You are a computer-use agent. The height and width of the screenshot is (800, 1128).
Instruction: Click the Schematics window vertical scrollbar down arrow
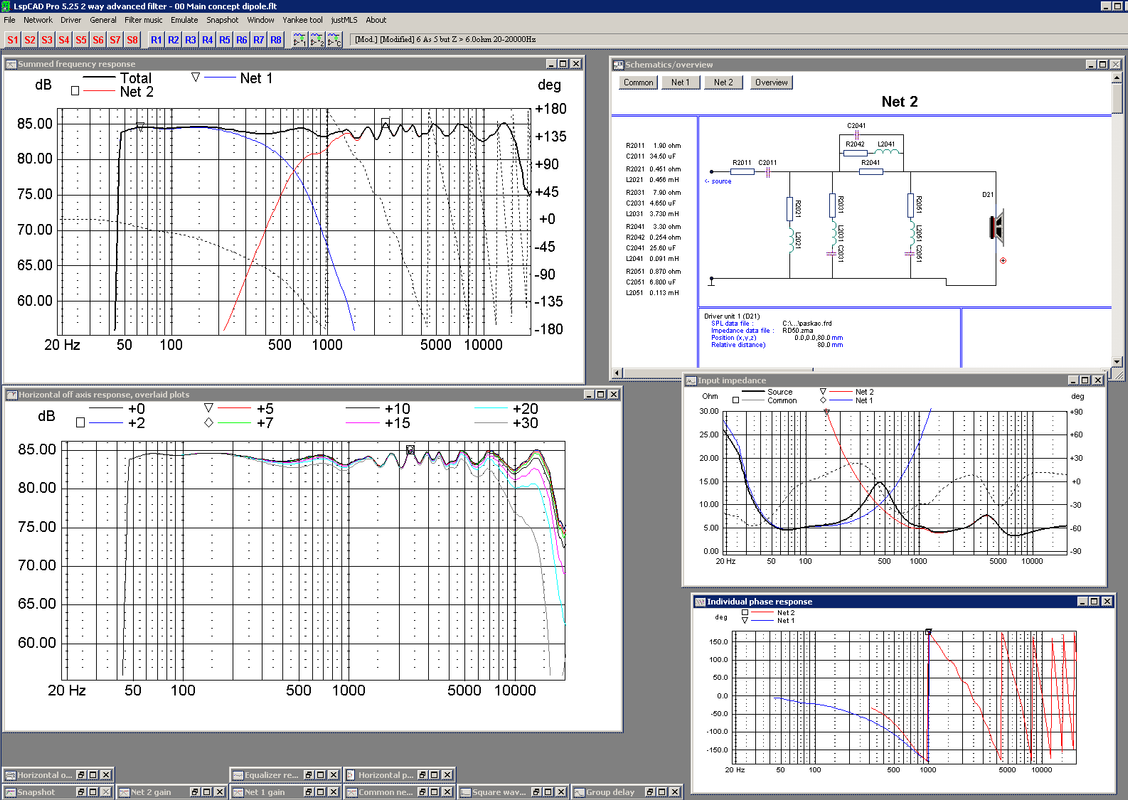(1116, 362)
